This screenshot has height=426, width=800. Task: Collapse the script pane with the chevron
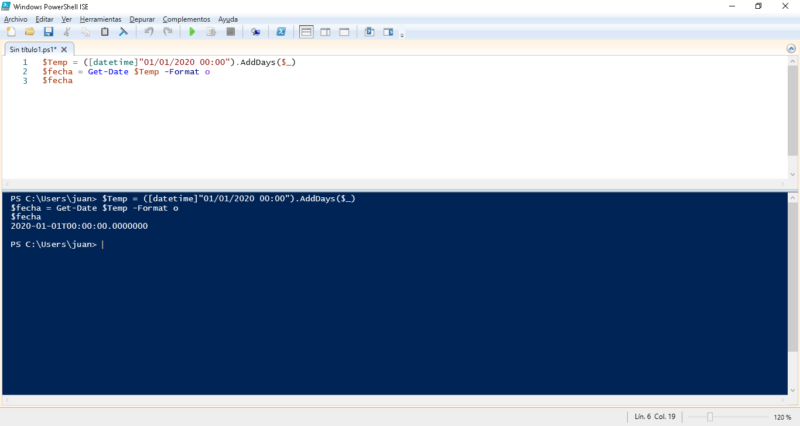(x=791, y=49)
